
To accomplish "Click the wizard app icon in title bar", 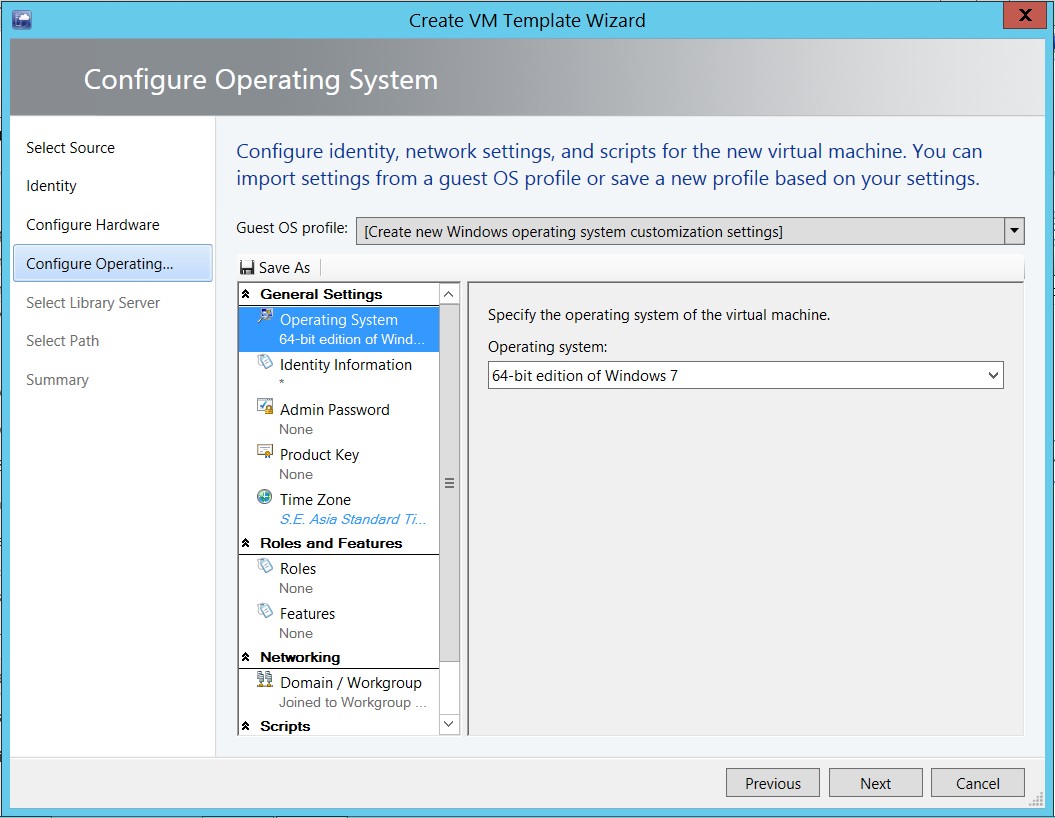I will click(22, 20).
